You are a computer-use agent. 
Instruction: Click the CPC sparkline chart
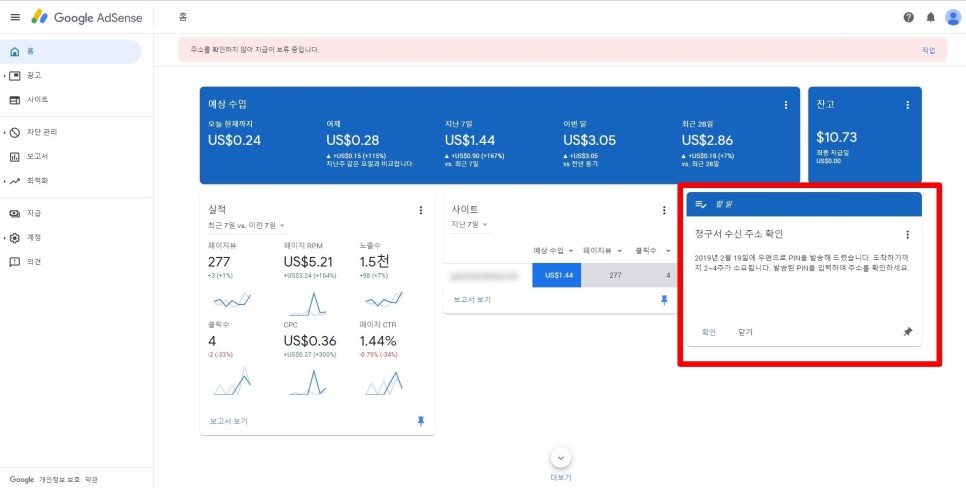[x=307, y=382]
